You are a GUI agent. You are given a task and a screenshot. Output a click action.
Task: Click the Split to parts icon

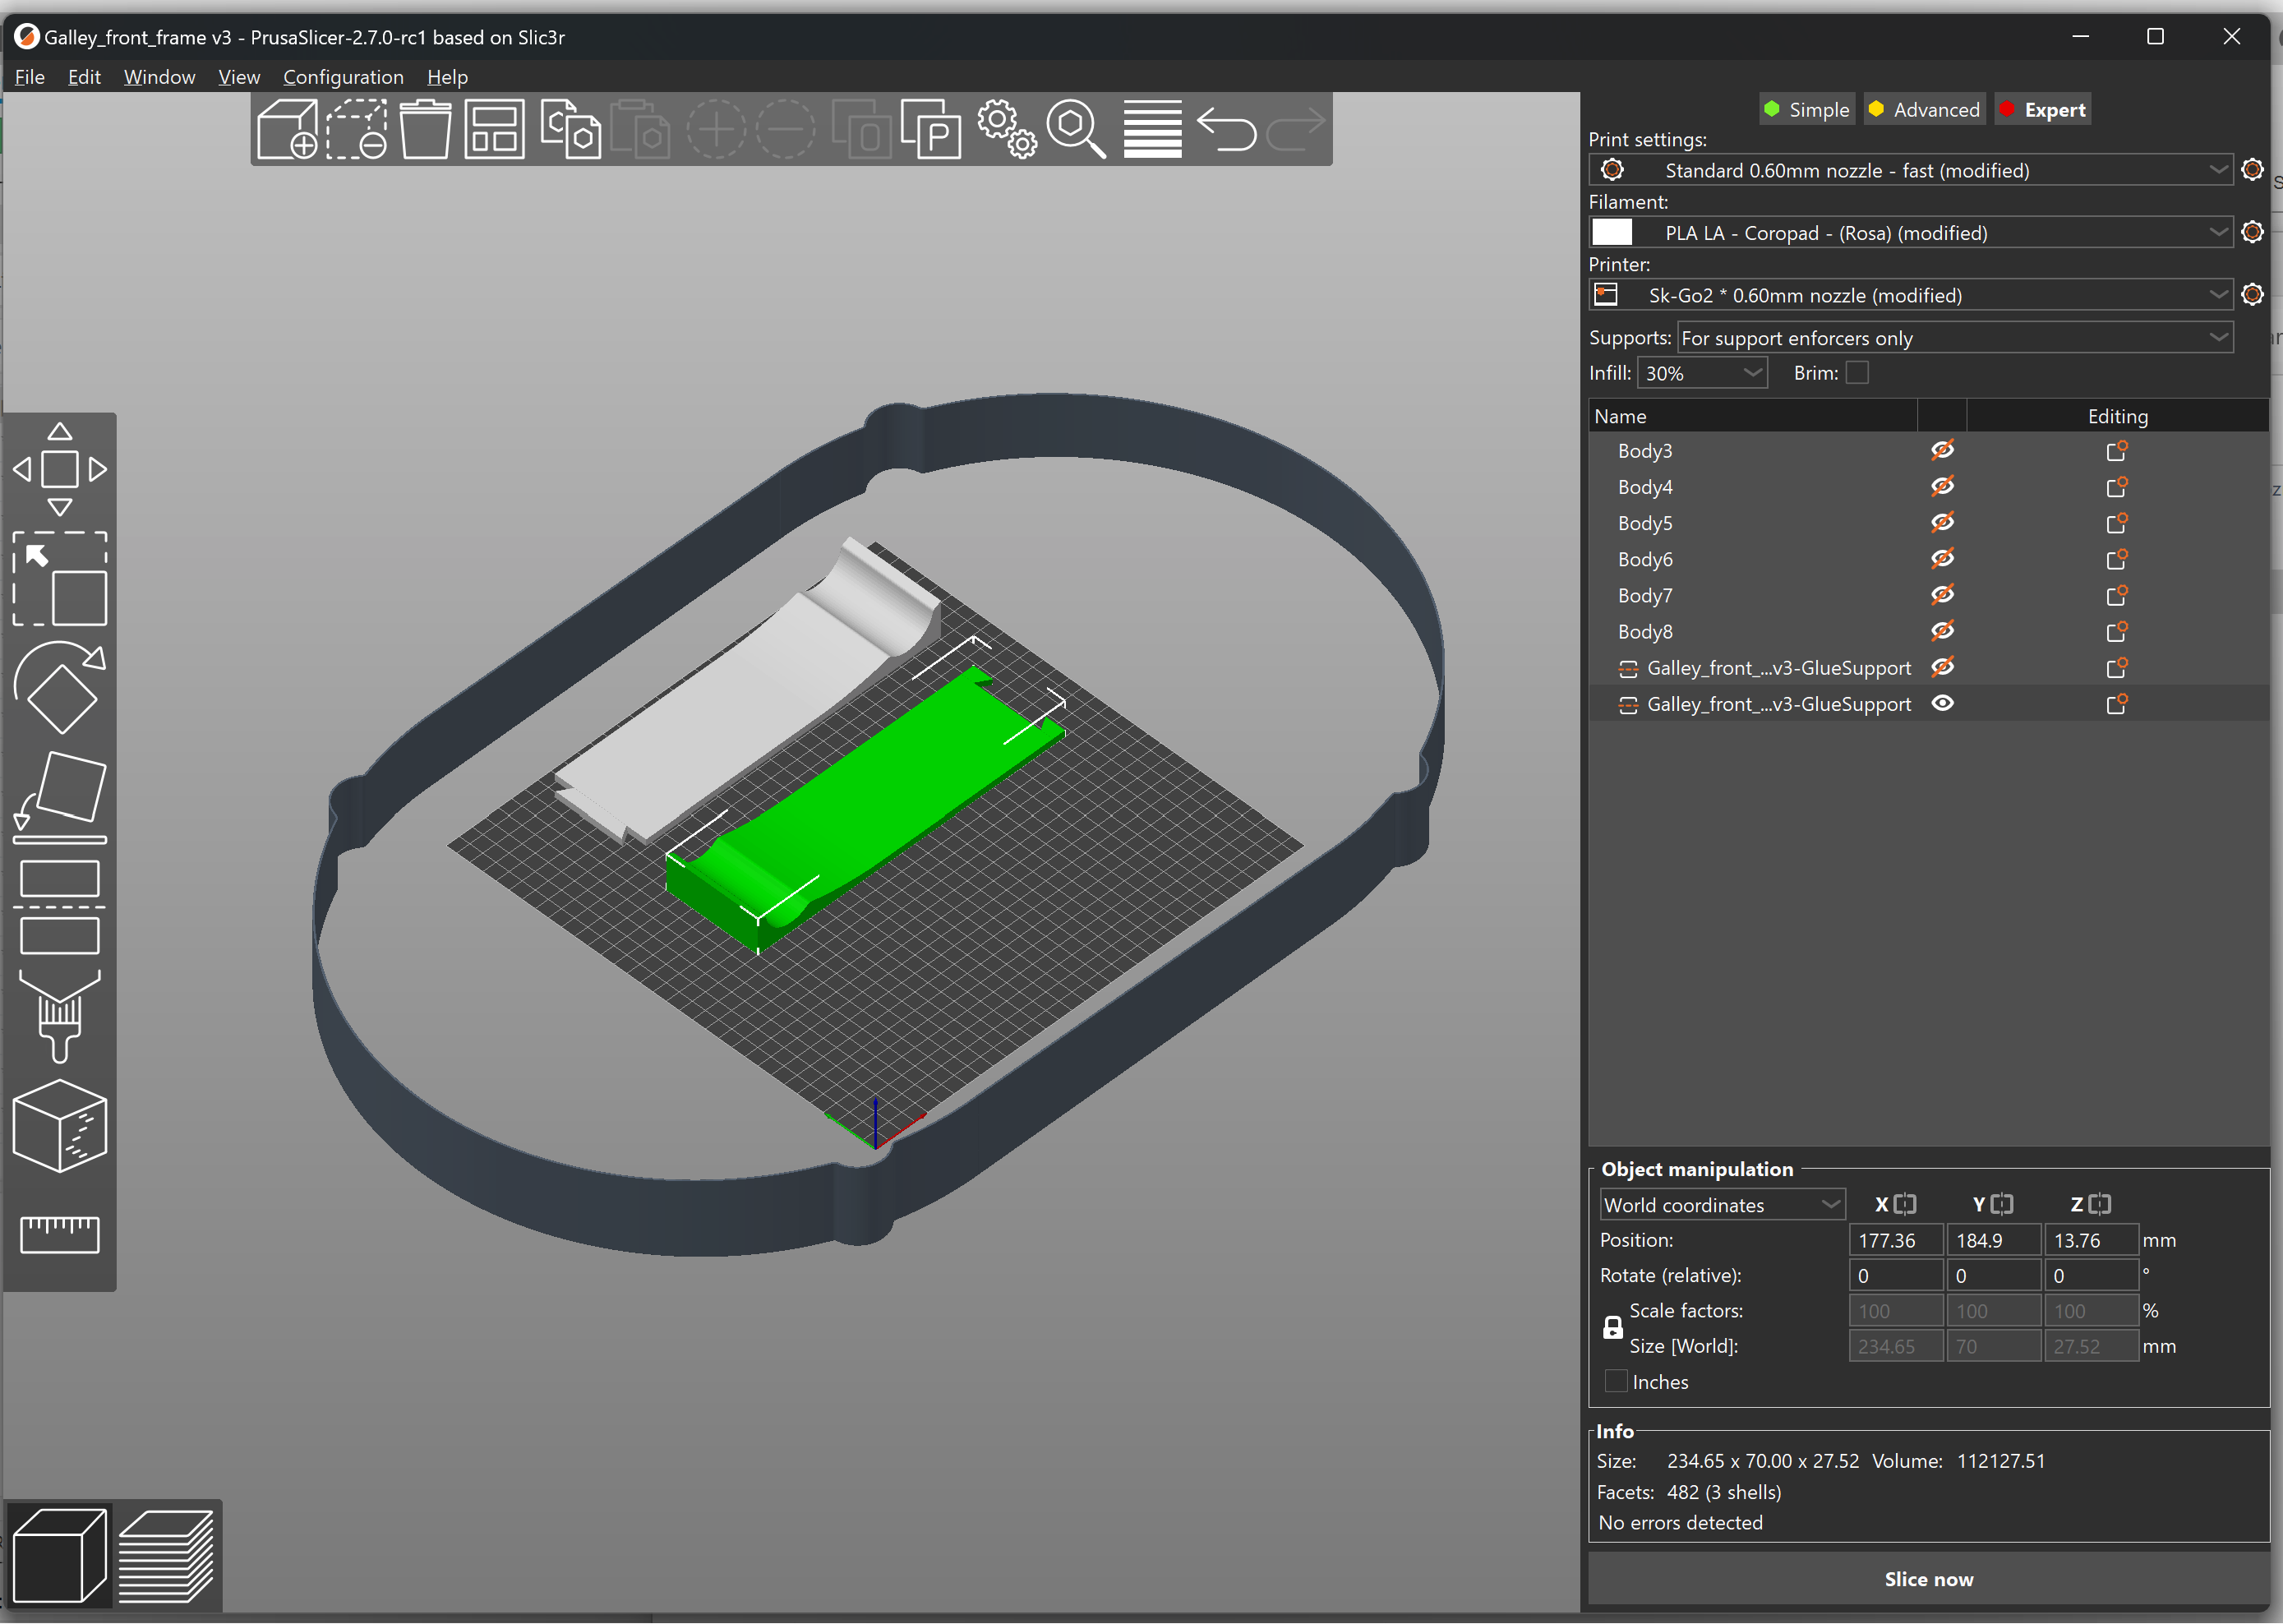pos(931,129)
